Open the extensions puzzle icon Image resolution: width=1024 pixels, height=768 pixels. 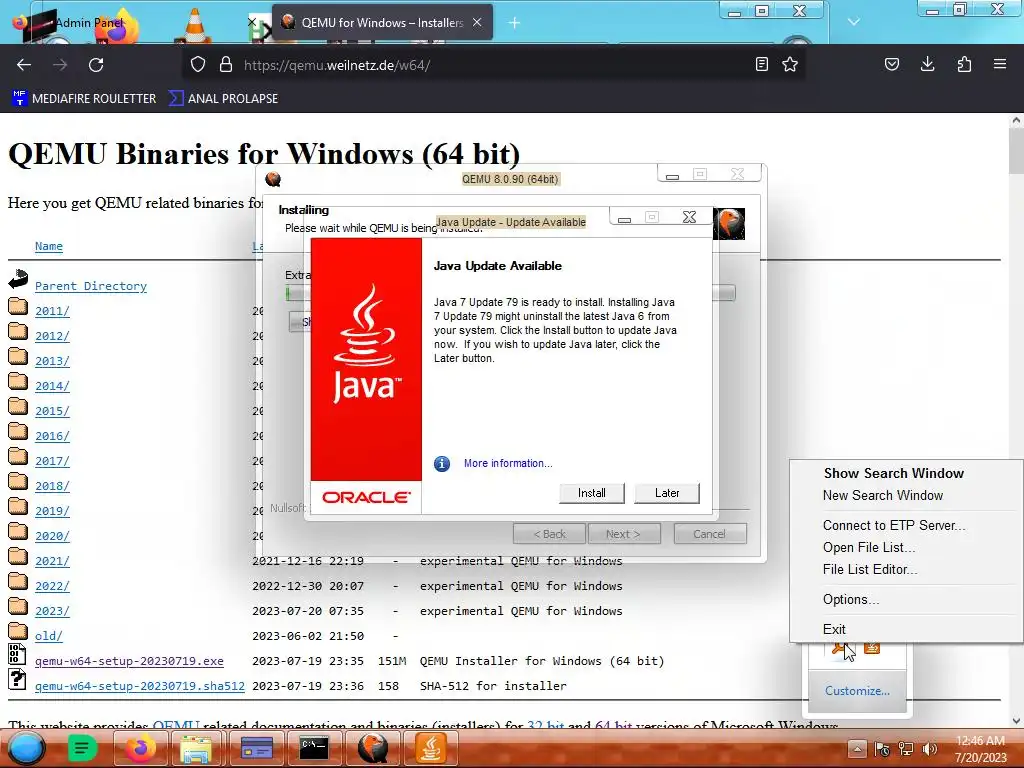(964, 64)
